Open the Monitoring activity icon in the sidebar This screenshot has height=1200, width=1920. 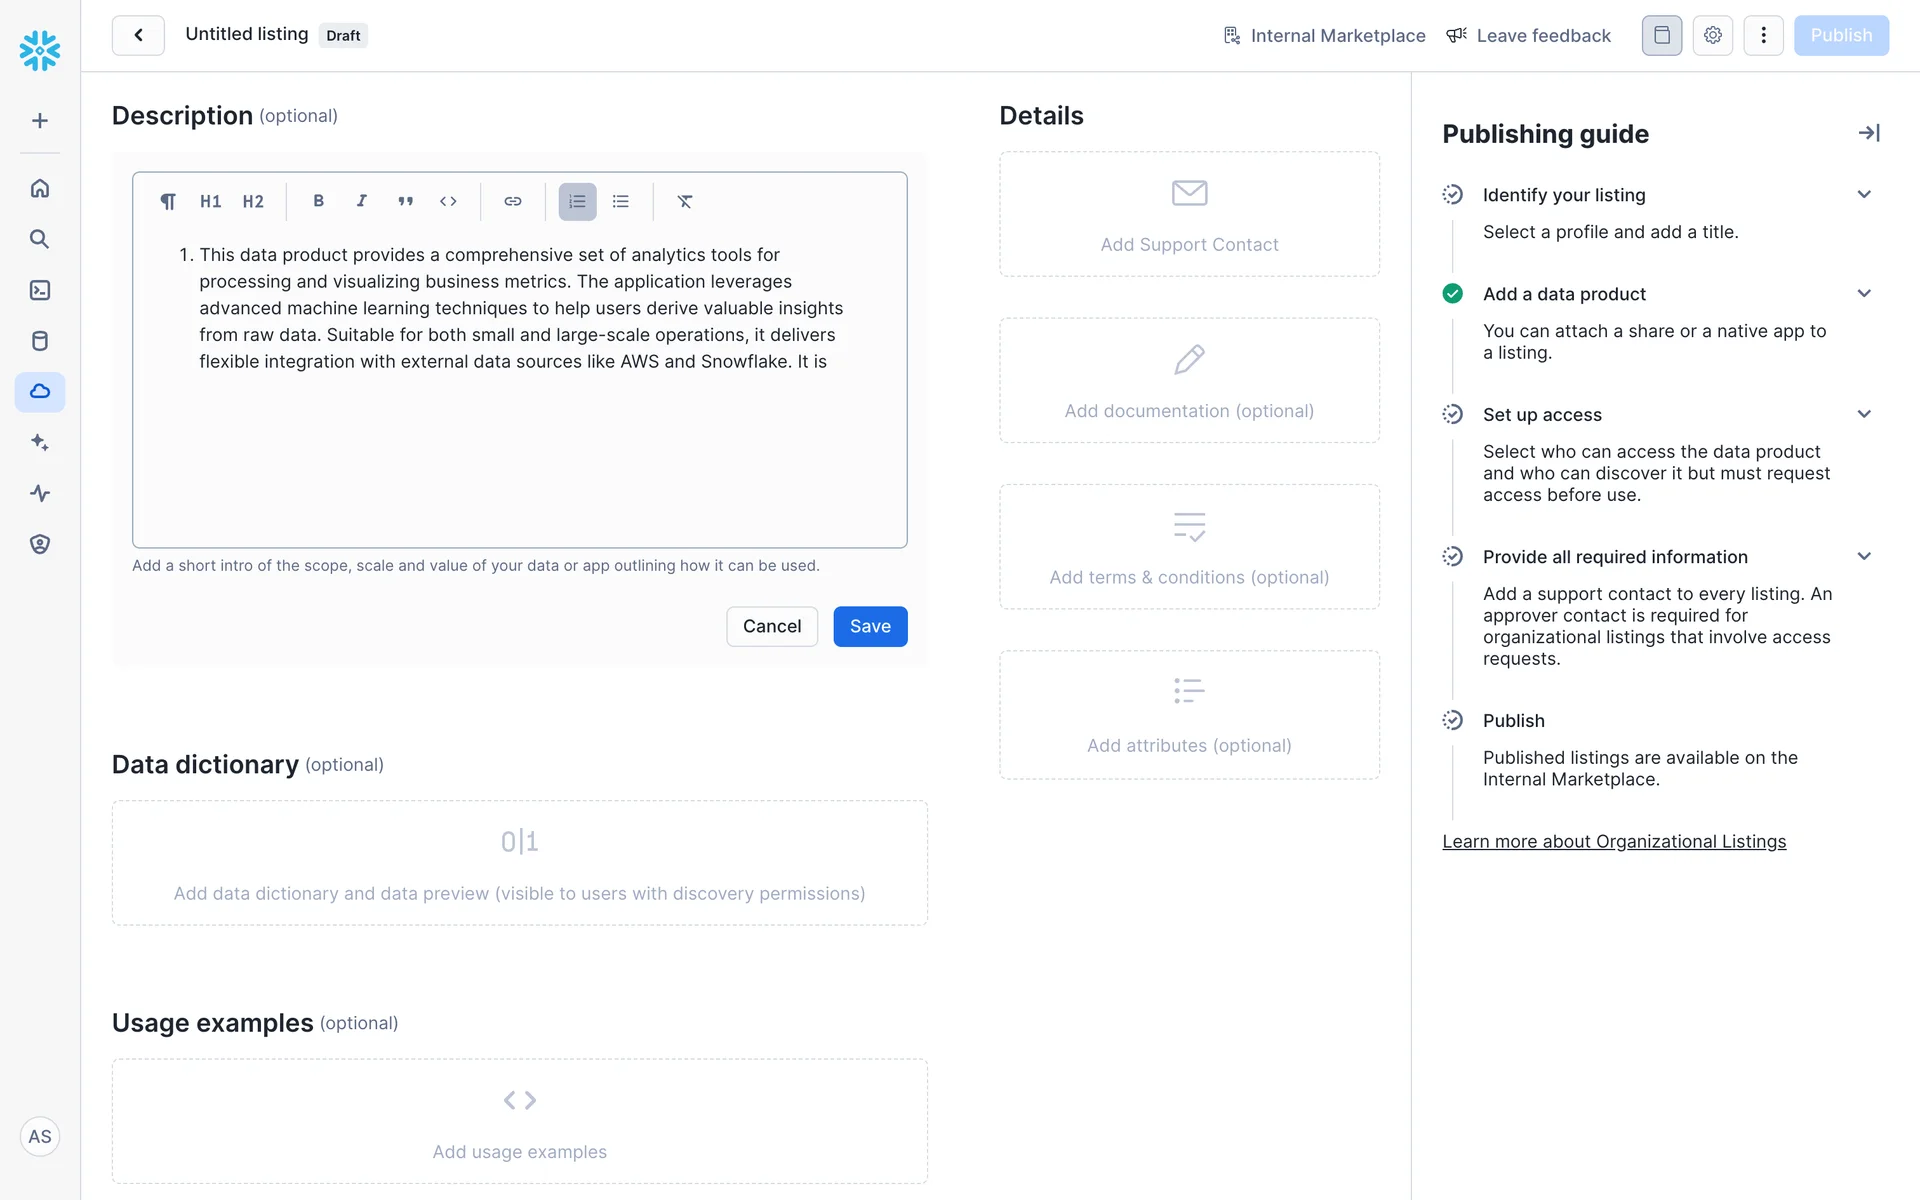click(x=40, y=493)
